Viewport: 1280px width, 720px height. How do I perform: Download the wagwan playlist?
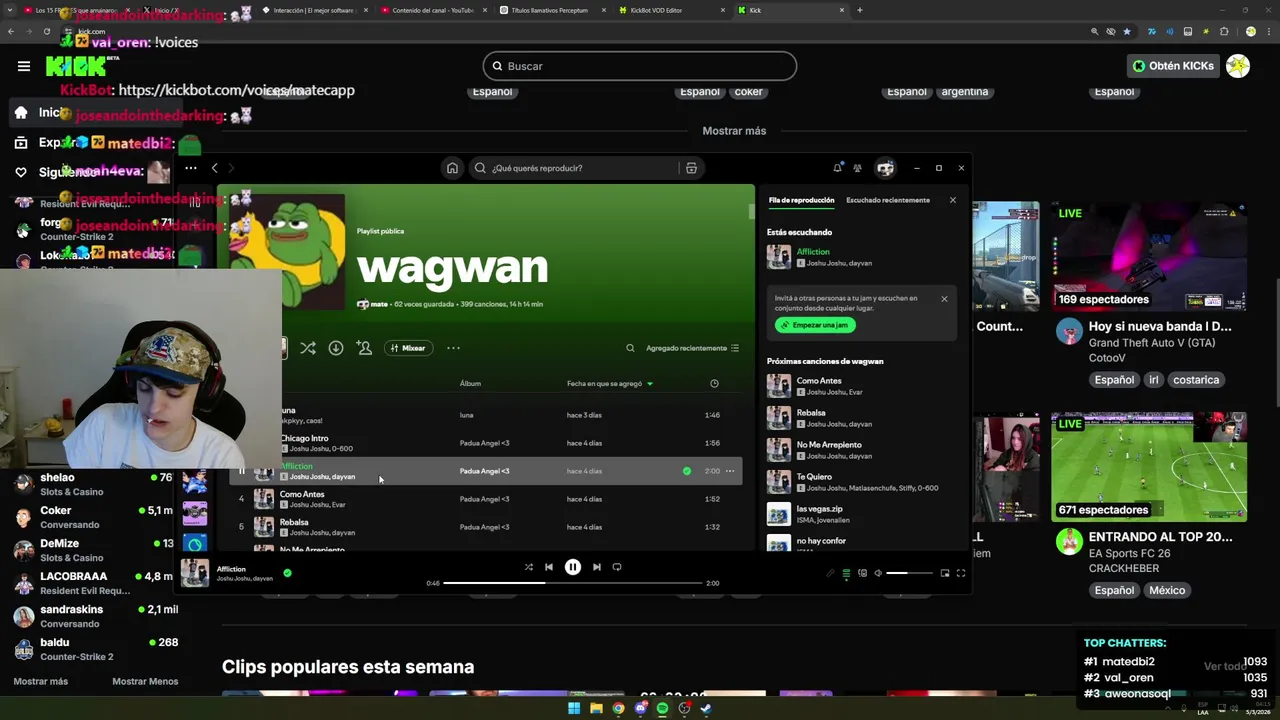coord(336,348)
